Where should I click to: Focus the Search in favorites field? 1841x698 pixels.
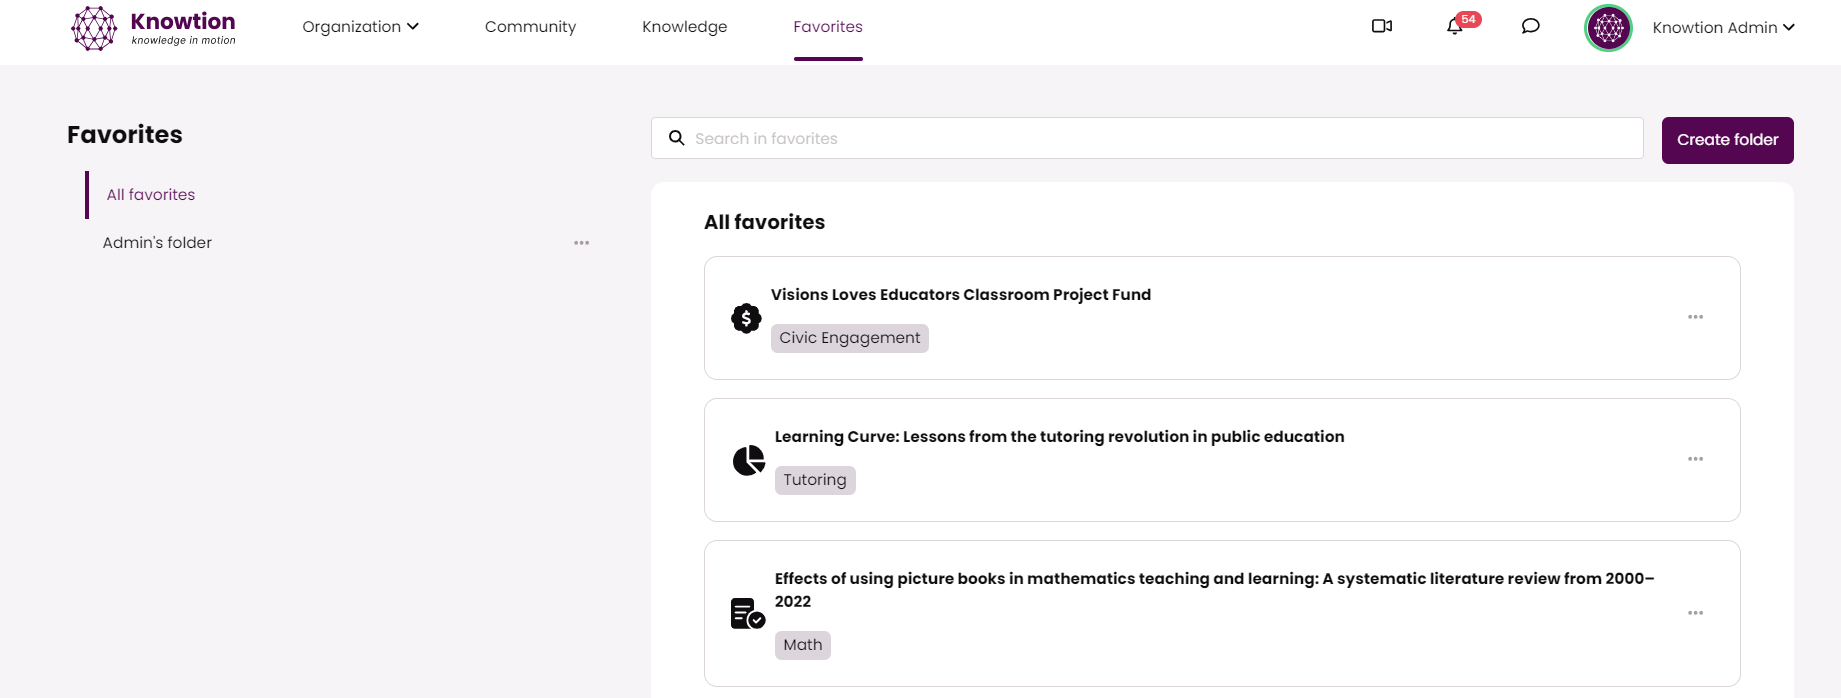click(1160, 138)
